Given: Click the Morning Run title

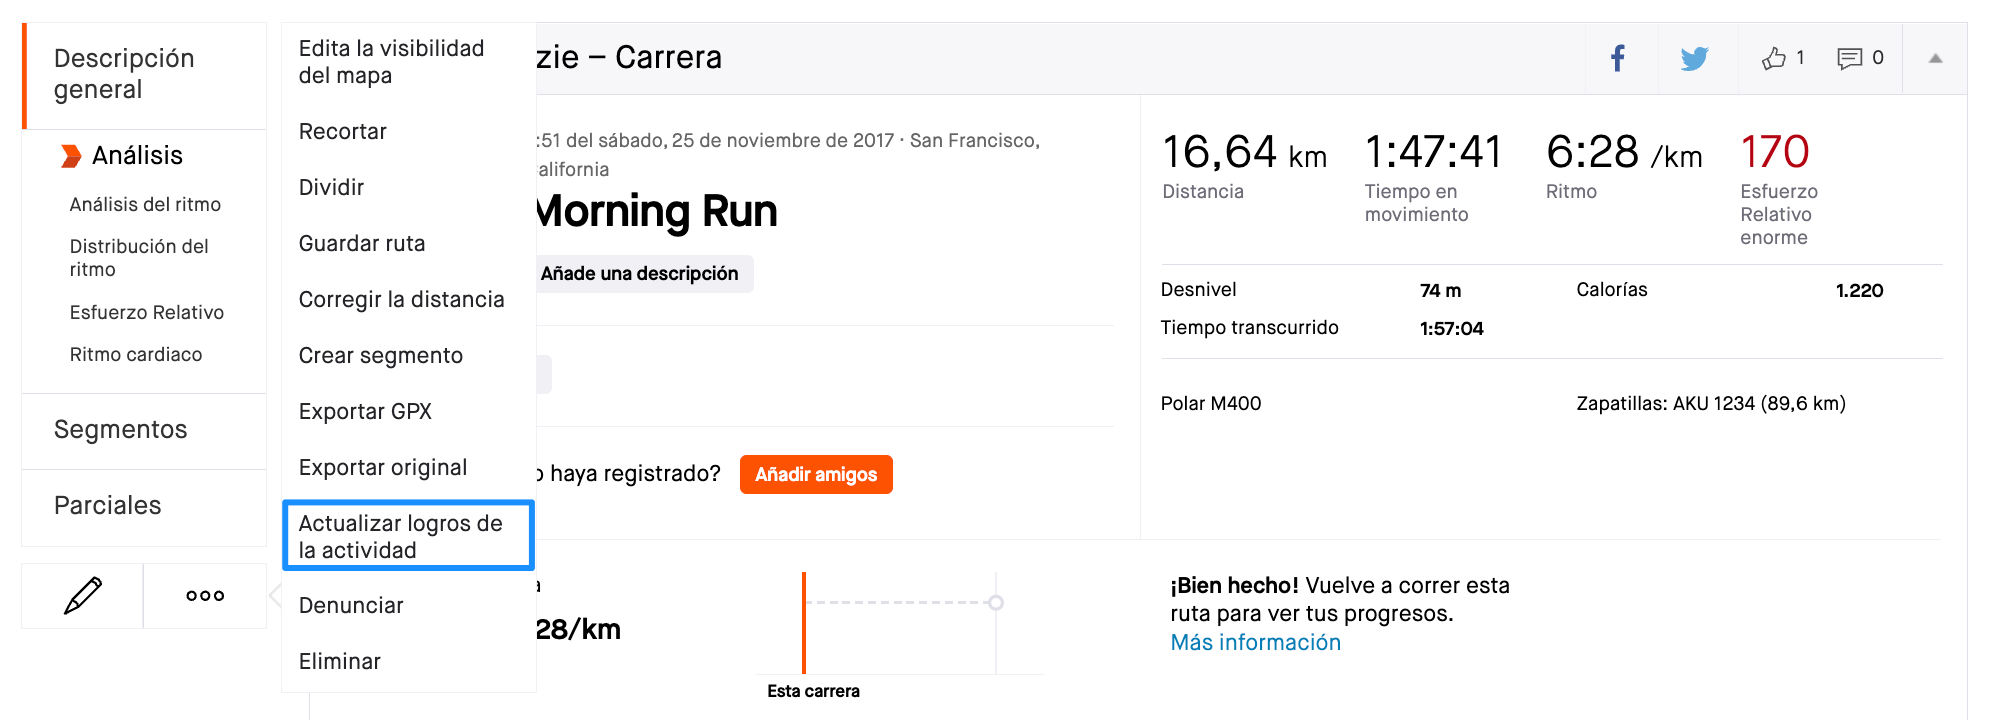Looking at the screenshot, I should tap(656, 212).
